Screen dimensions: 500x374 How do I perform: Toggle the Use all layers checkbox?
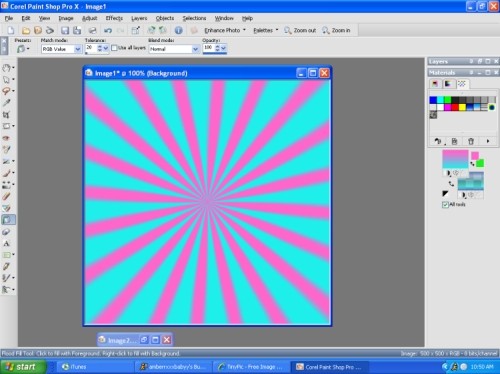pyautogui.click(x=114, y=48)
